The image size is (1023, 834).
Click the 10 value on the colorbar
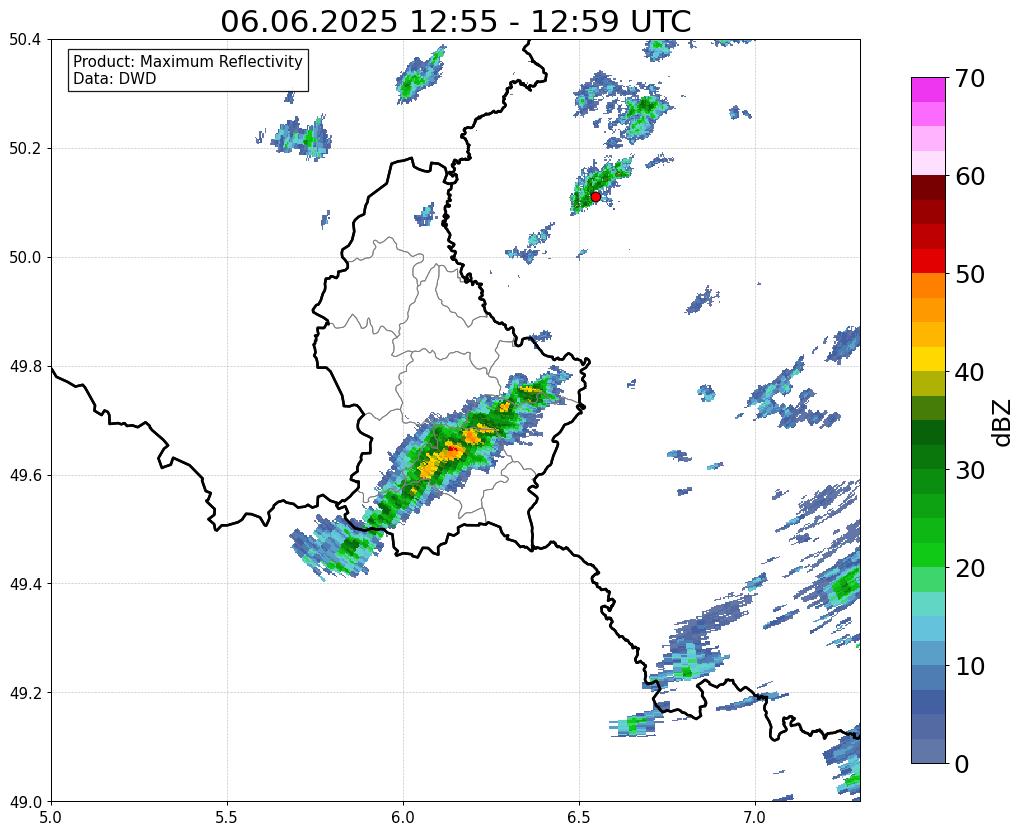pos(970,666)
